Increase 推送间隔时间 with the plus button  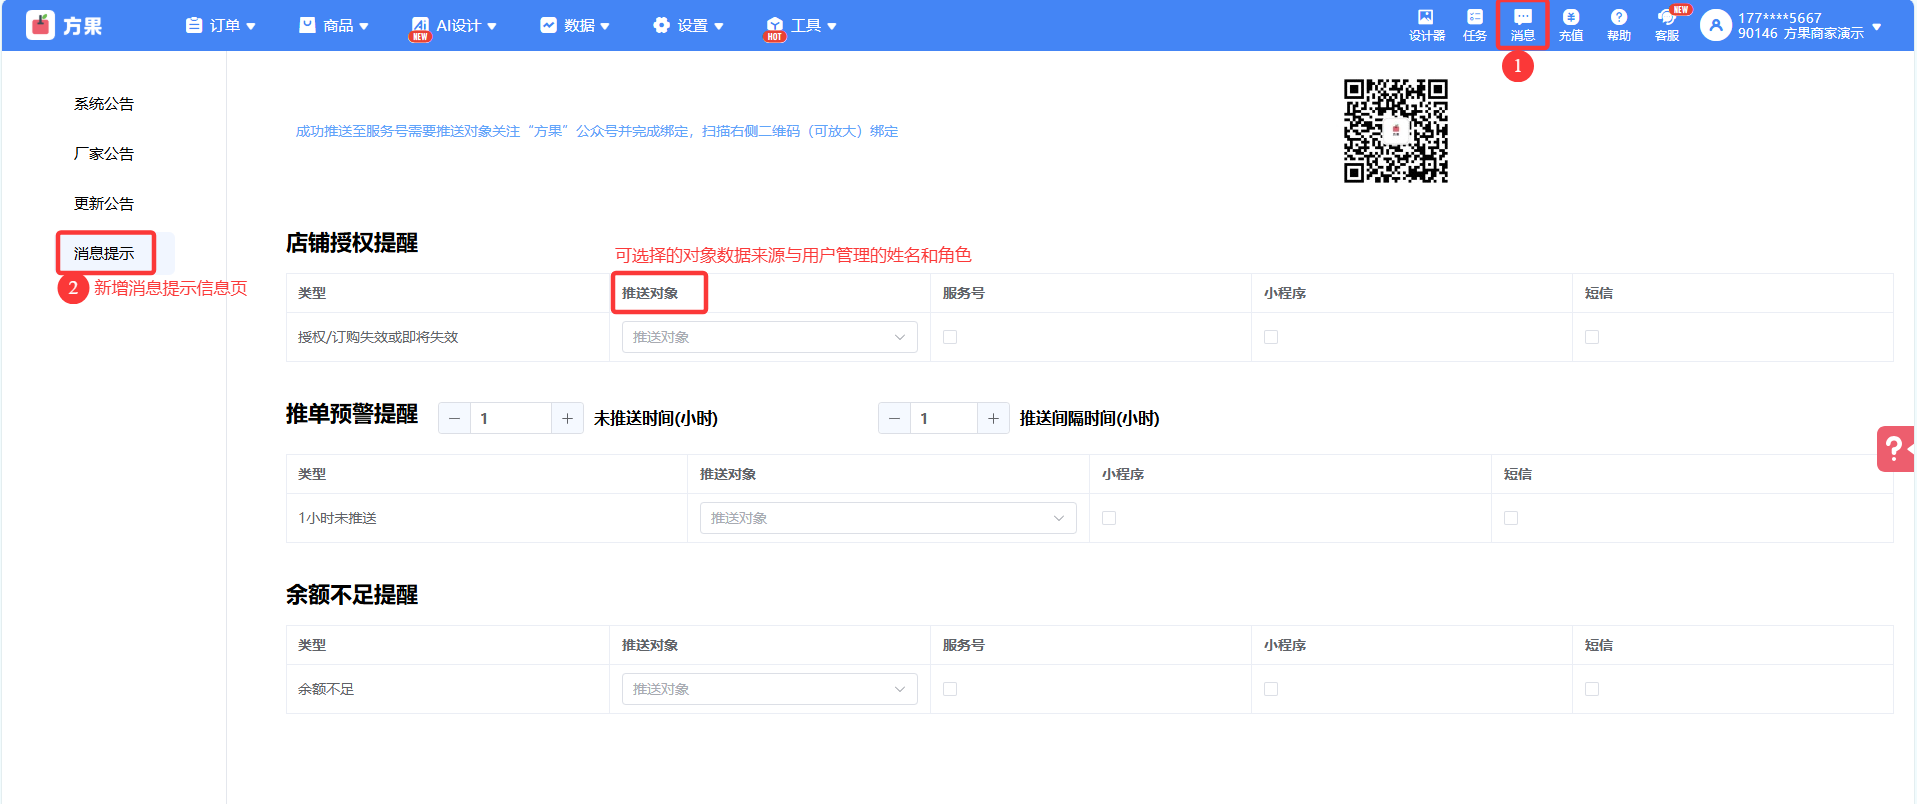click(x=993, y=418)
